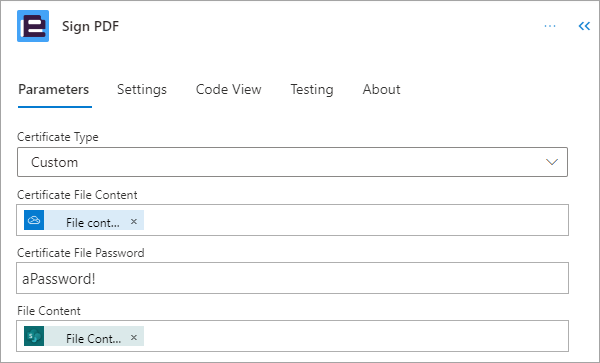Open the Certificate Type combo box showing Custom
This screenshot has height=363, width=600.
pyautogui.click(x=292, y=162)
